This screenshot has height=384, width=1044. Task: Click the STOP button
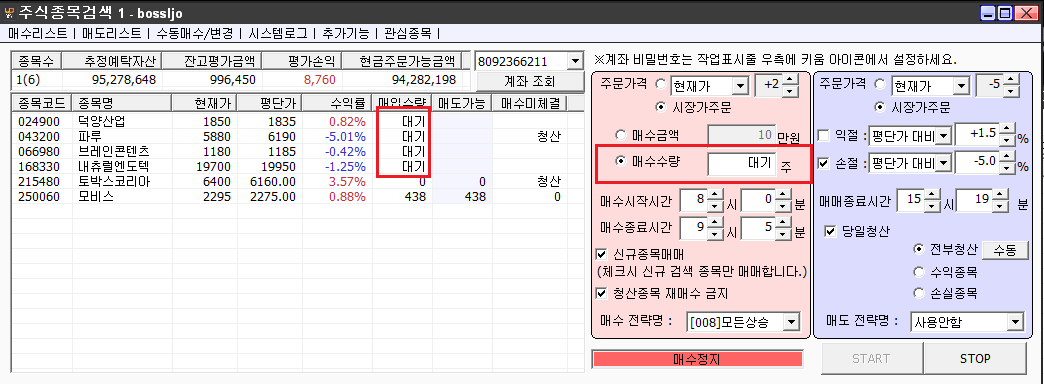click(x=975, y=359)
